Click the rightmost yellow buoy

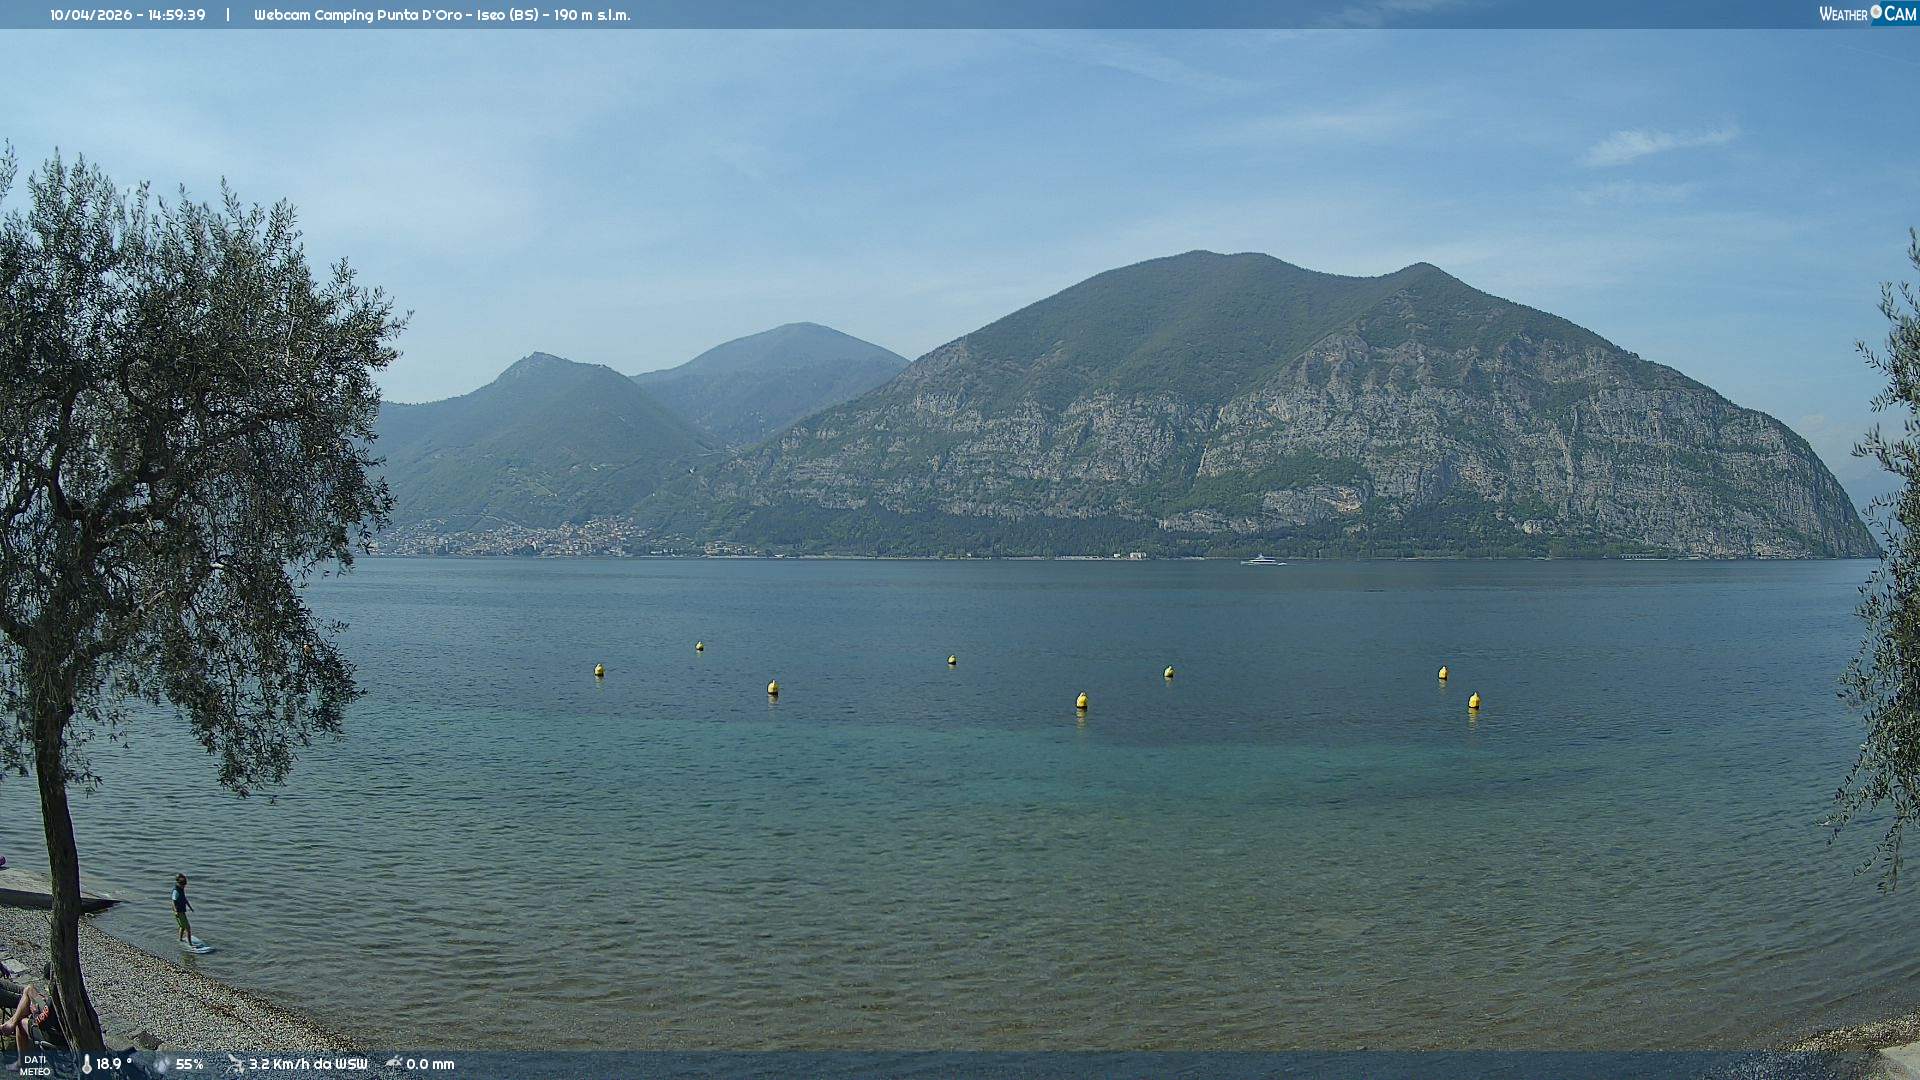pos(1474,700)
